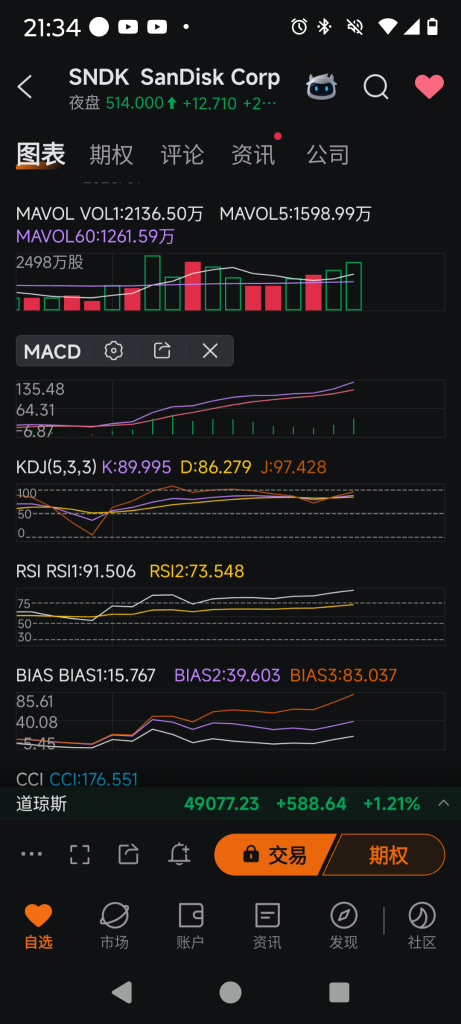Open 市场 in bottom navigation

(114, 926)
